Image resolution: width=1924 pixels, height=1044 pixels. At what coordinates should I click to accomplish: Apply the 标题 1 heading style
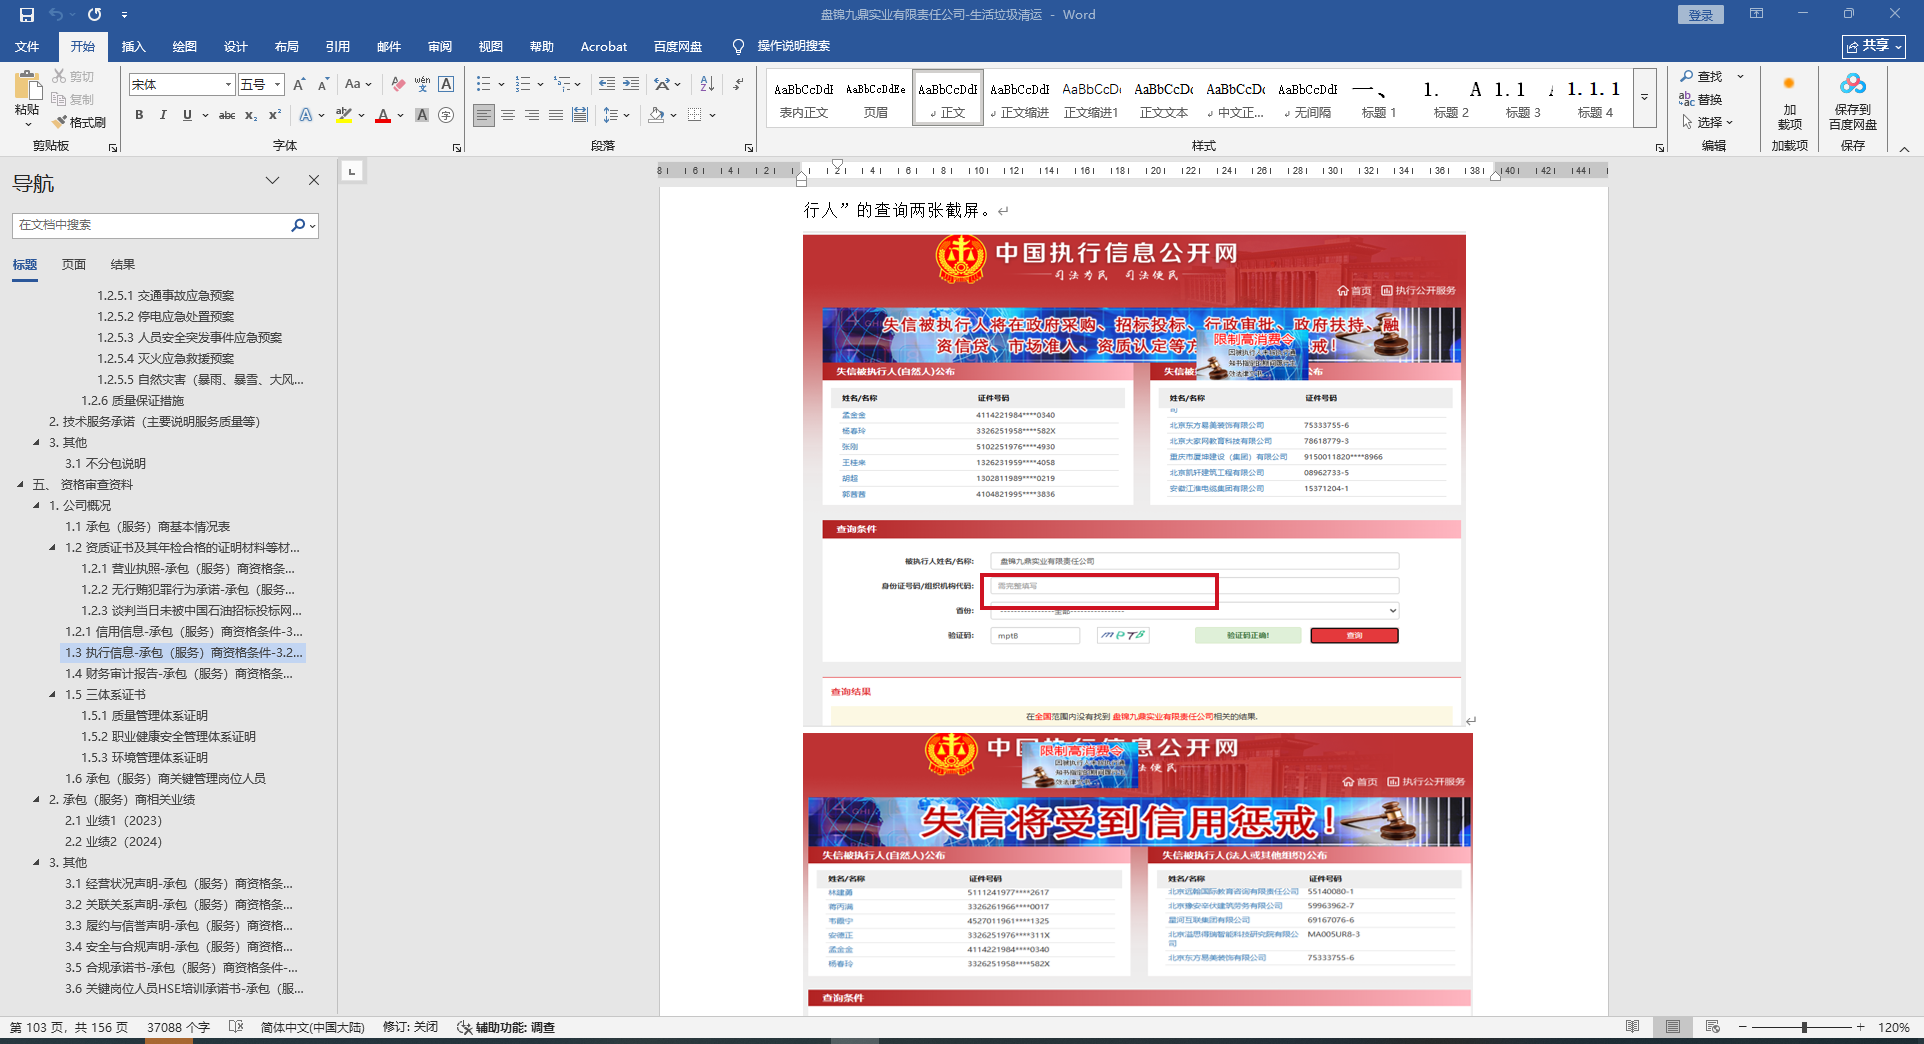1379,98
